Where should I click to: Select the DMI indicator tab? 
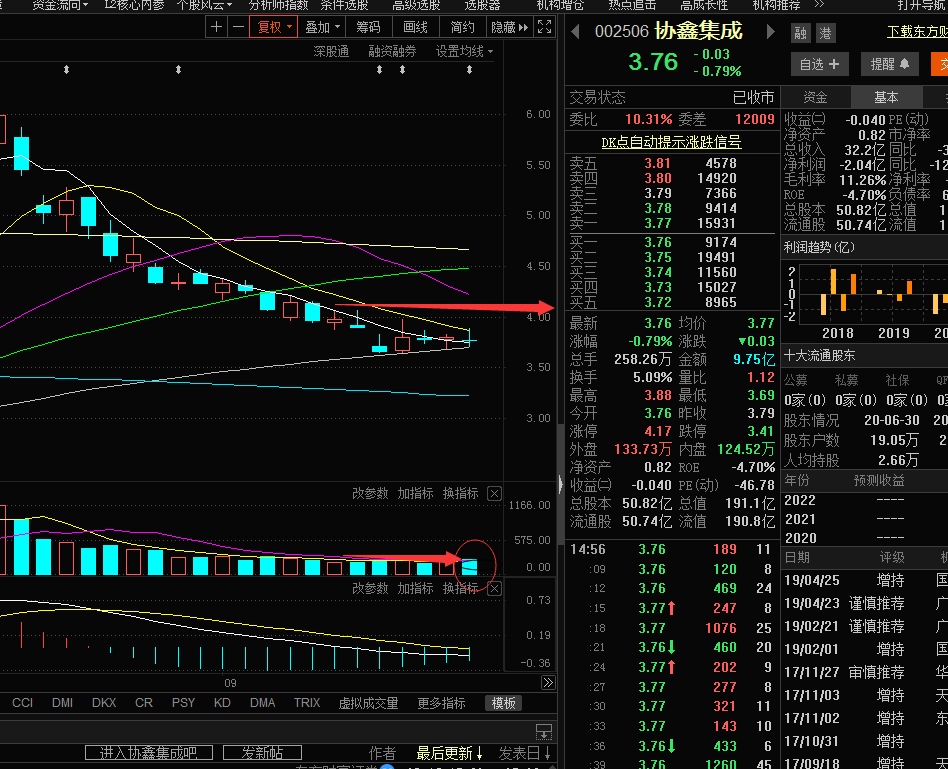(62, 703)
